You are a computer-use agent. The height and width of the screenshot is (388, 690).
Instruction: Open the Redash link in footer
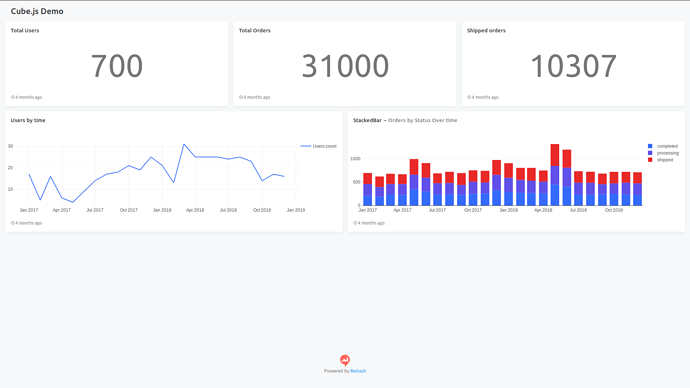click(x=358, y=371)
